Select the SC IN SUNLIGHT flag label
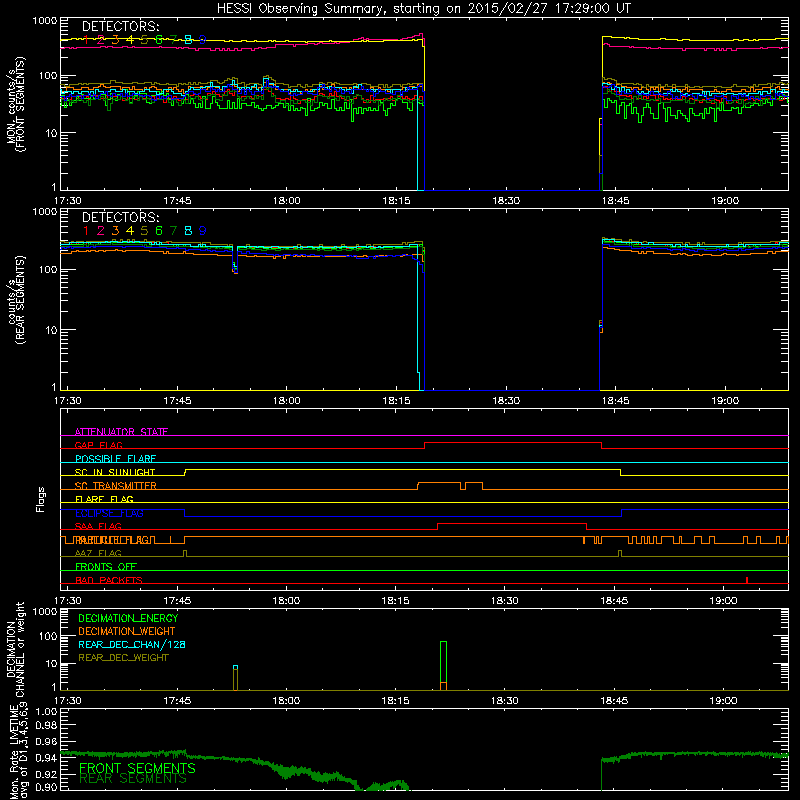Screen dimensions: 800x800 [115, 472]
